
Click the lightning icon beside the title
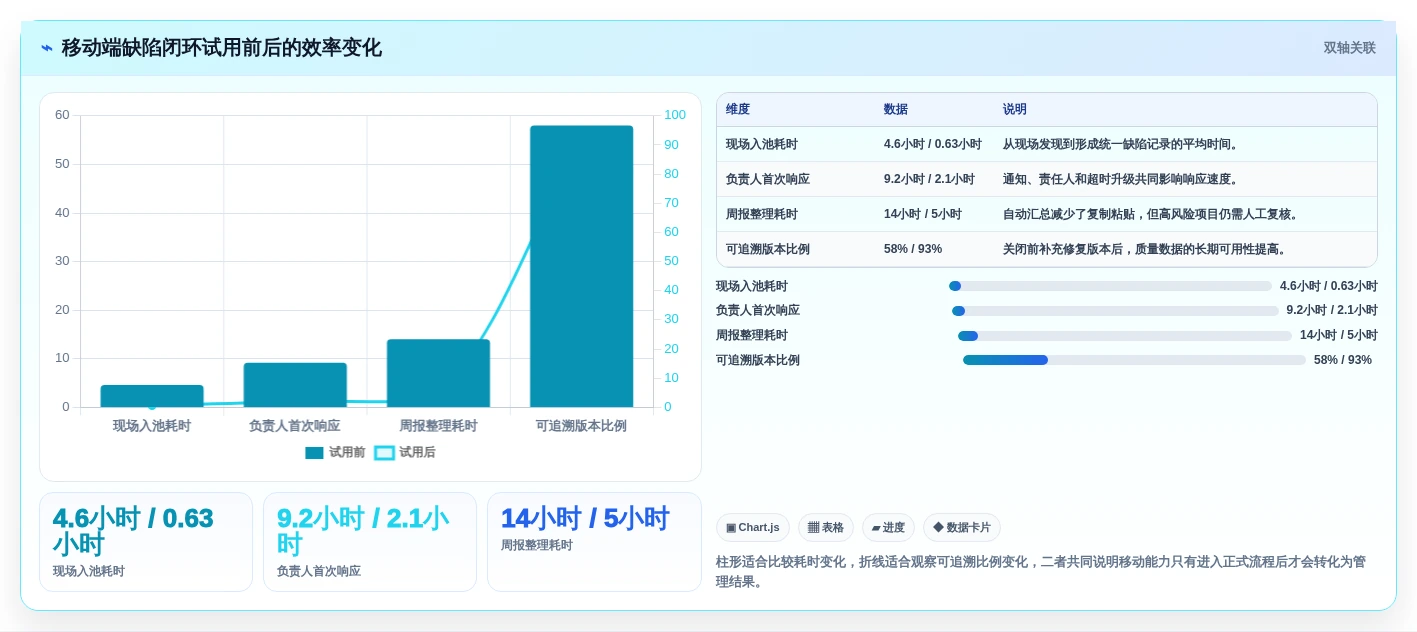click(x=47, y=48)
